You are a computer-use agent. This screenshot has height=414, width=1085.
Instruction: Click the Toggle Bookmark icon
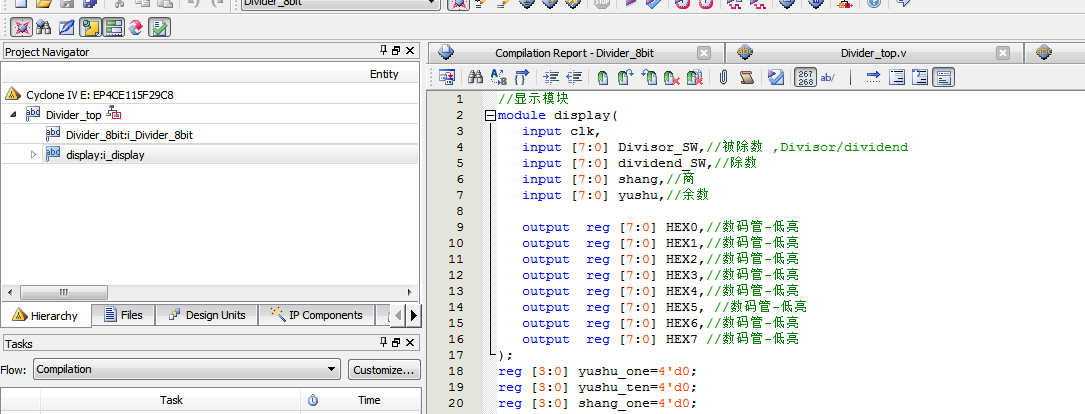602,77
